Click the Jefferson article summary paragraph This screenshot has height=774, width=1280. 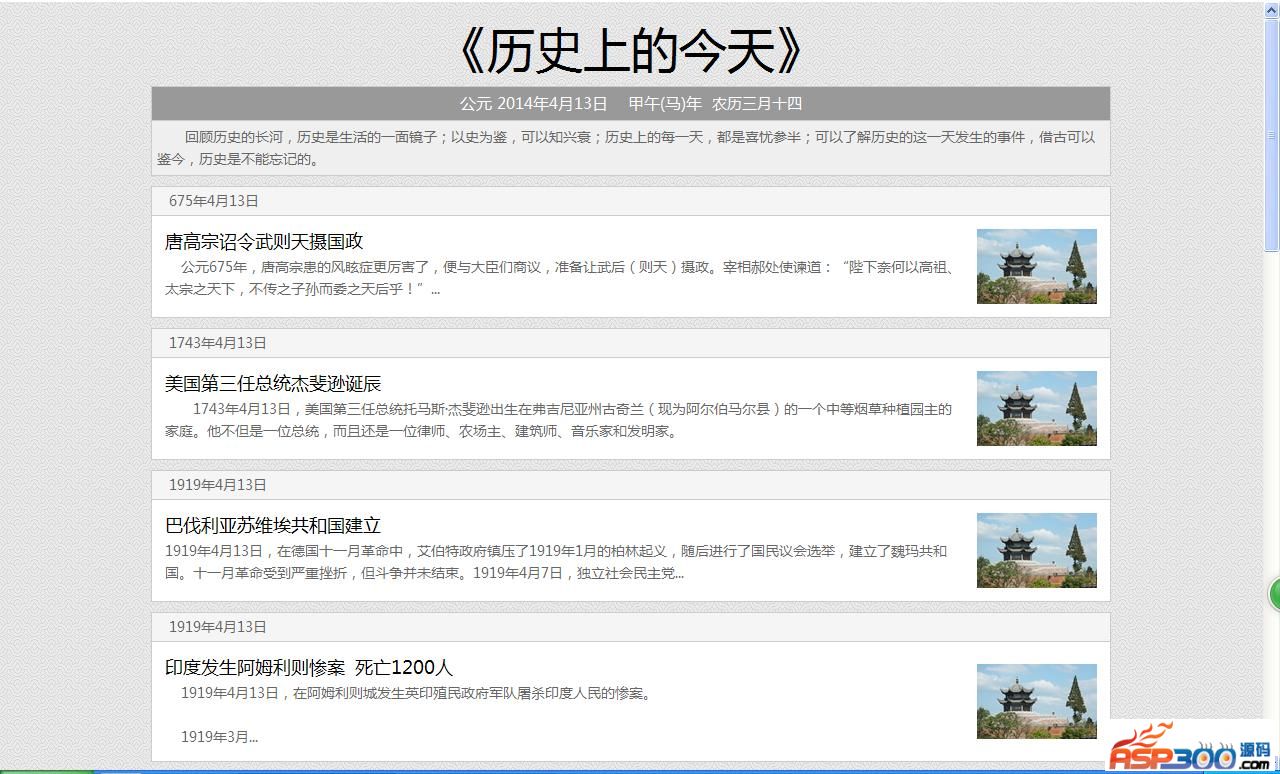point(560,420)
